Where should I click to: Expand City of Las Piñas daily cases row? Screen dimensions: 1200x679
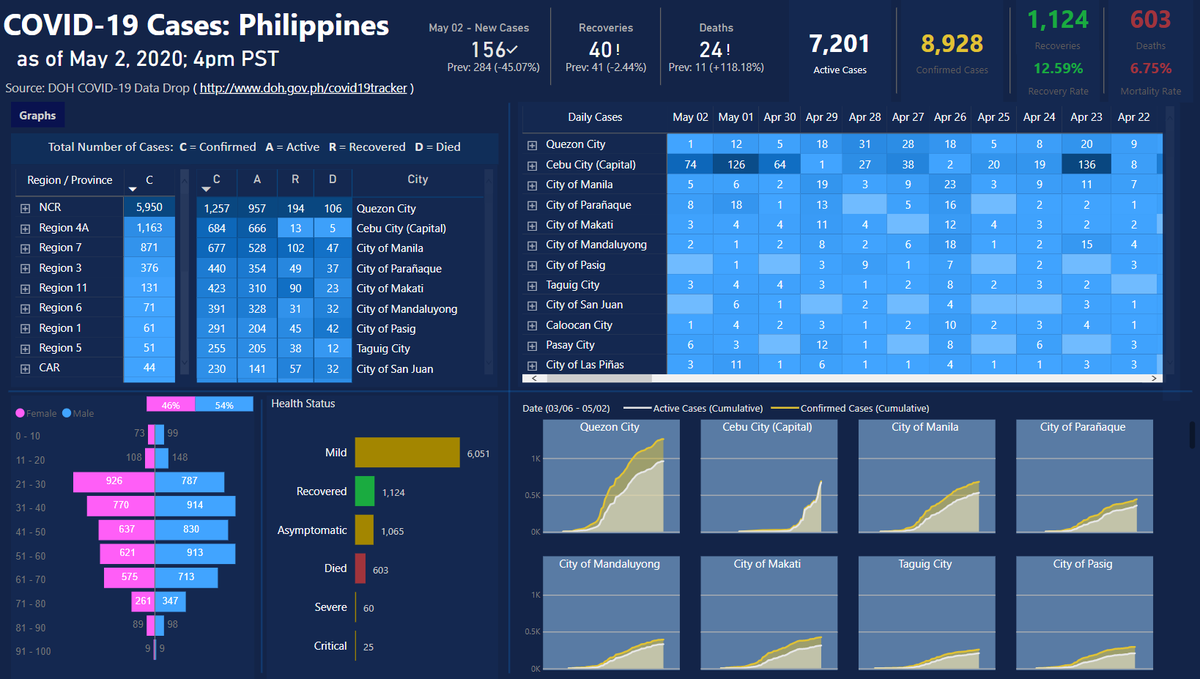(x=532, y=365)
